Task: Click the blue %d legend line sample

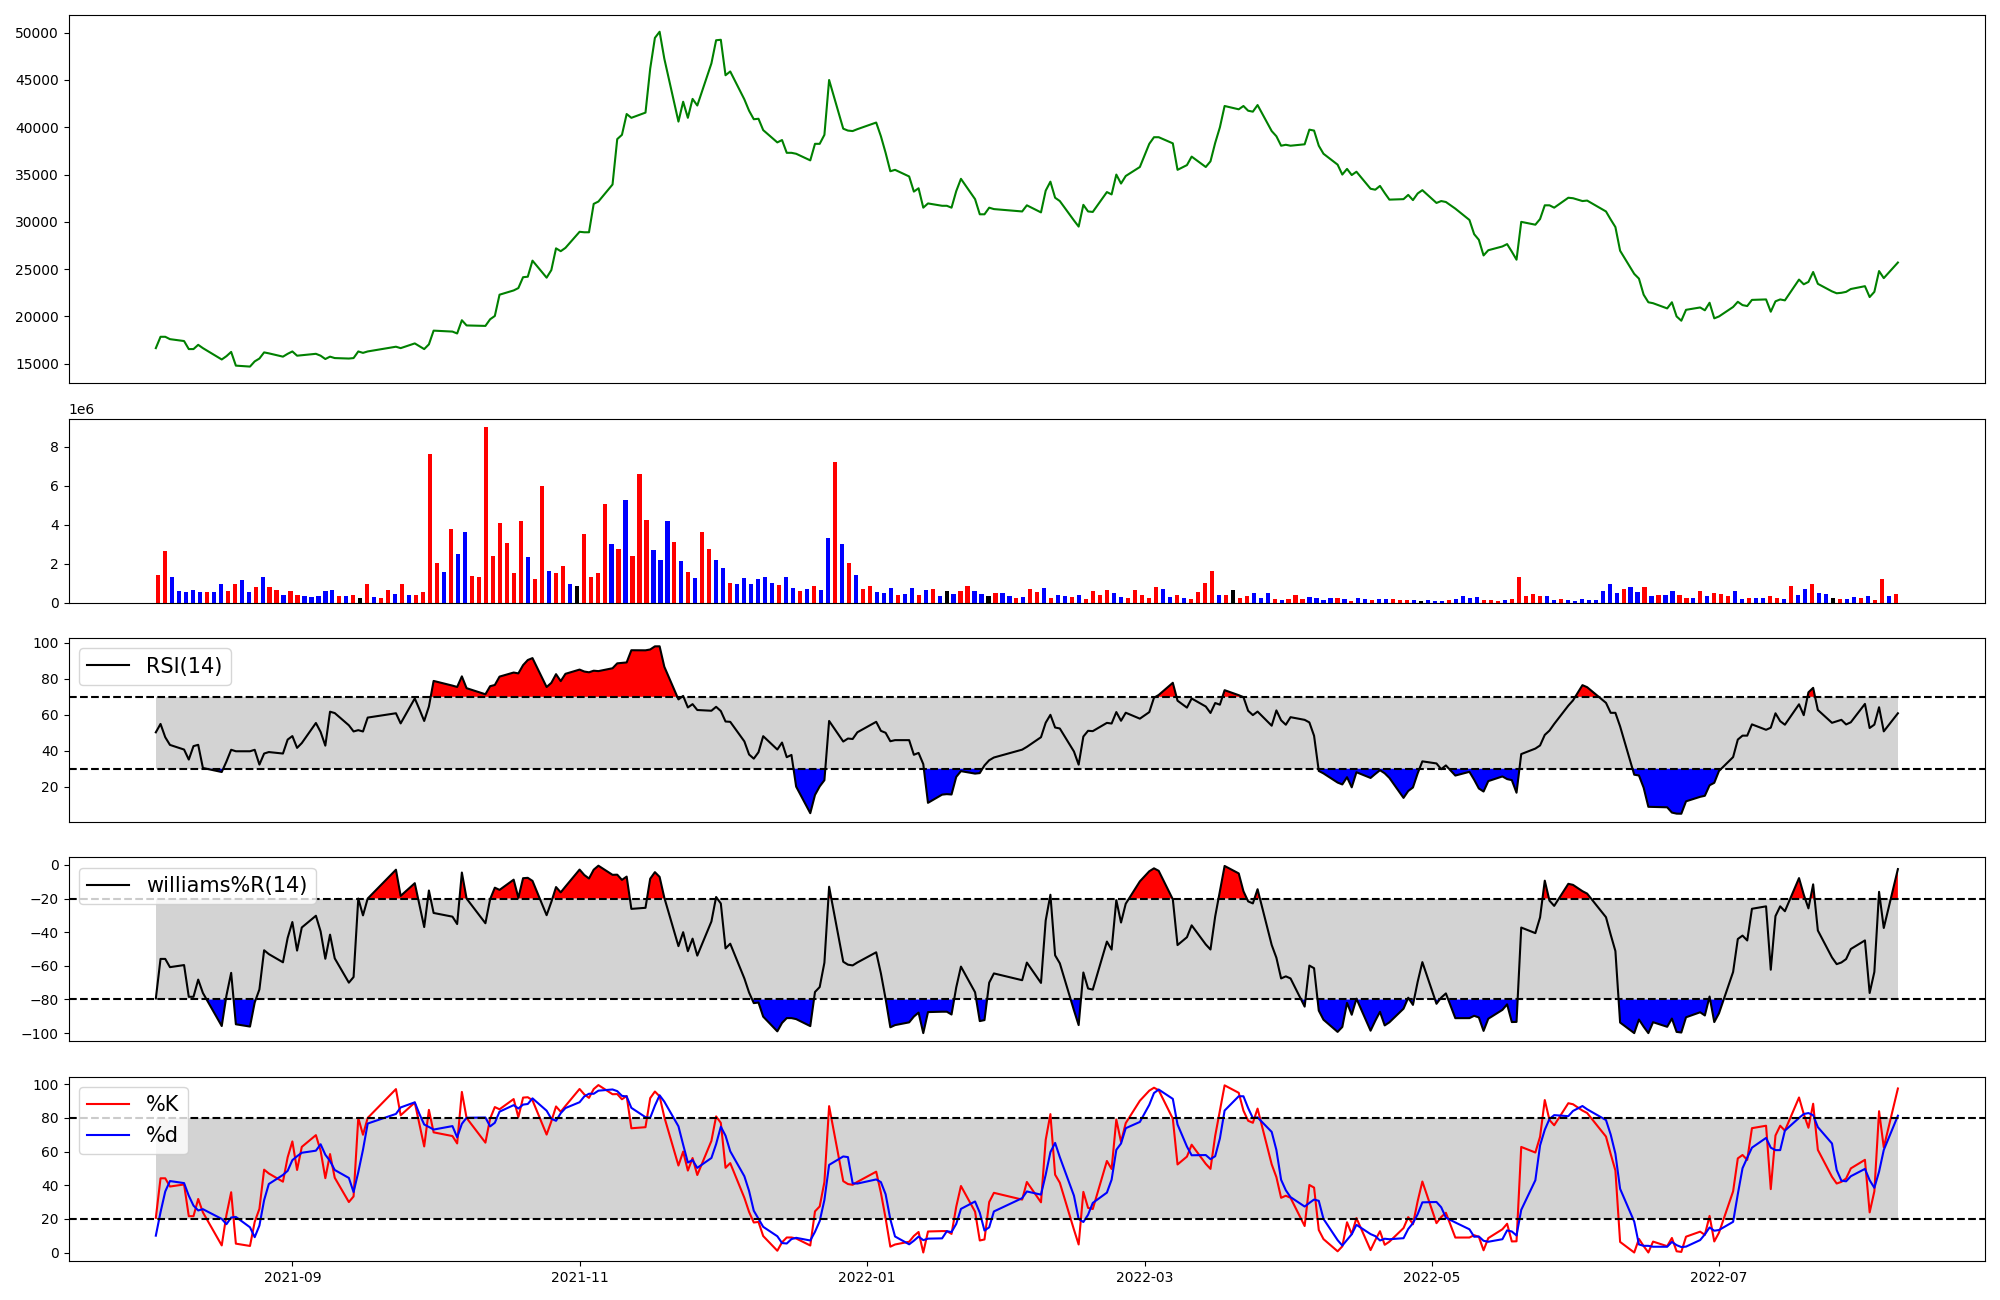Action: (108, 1135)
